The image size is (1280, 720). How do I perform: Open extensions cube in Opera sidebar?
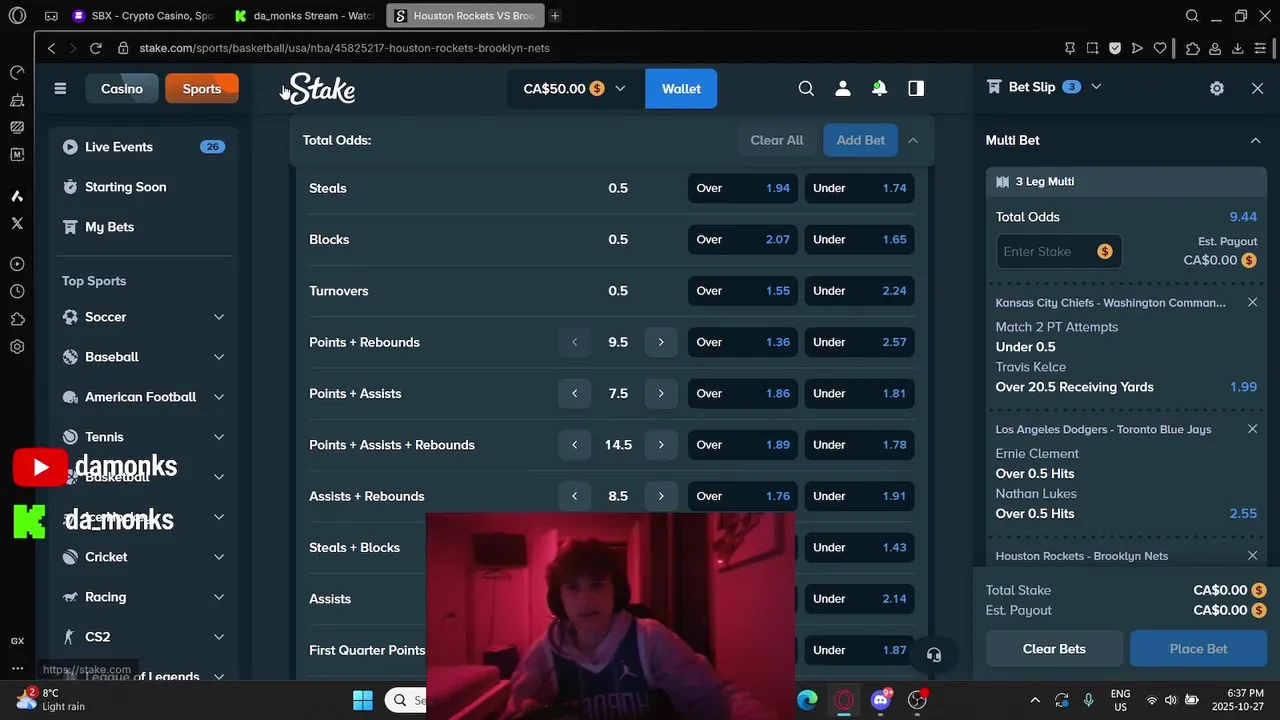(17, 319)
